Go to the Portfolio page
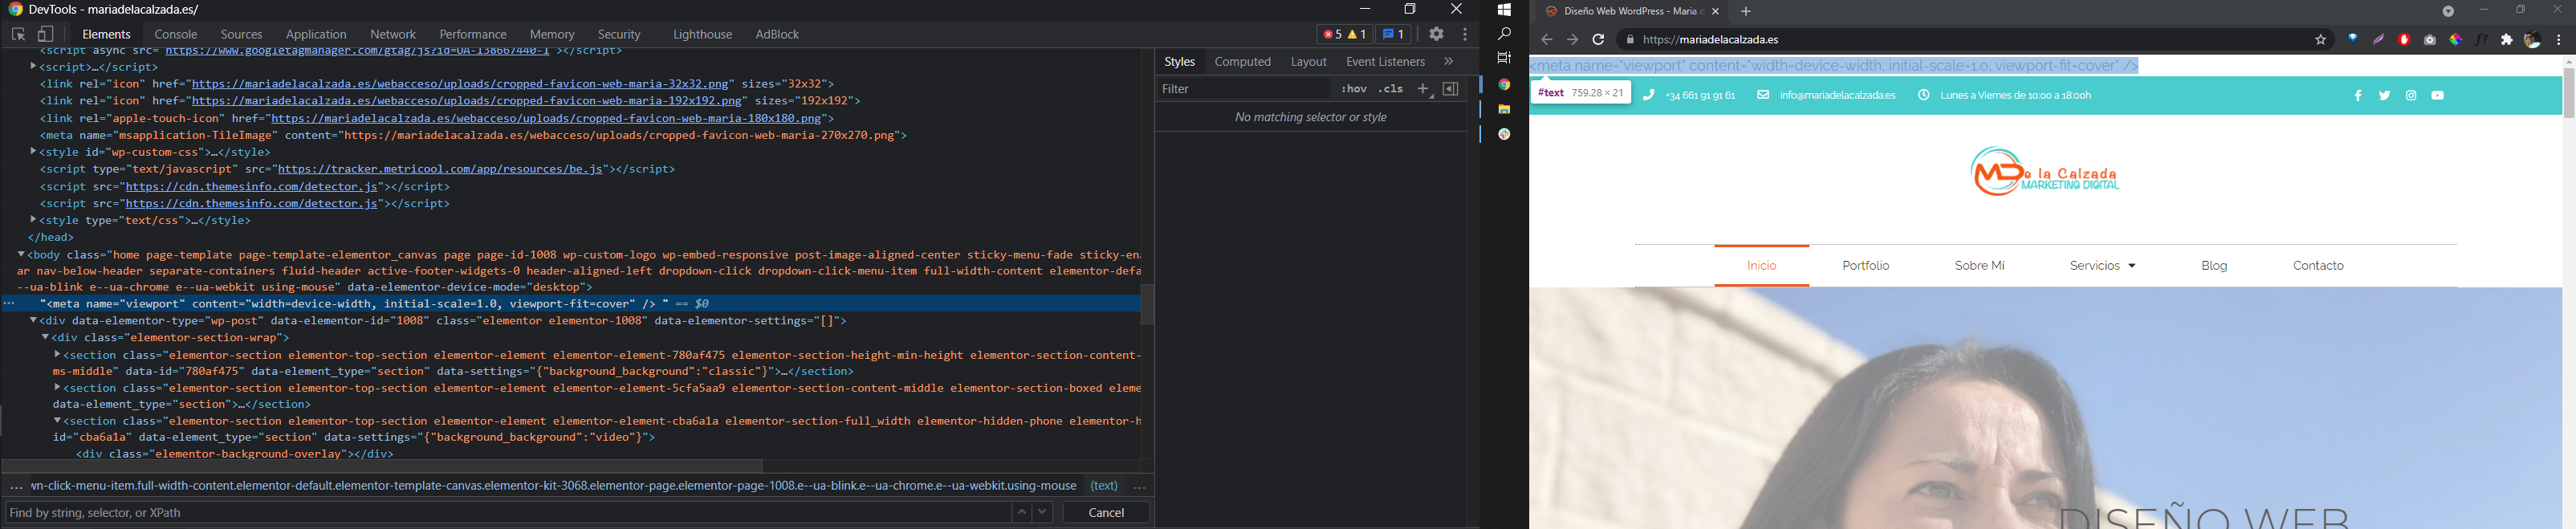 click(1866, 266)
